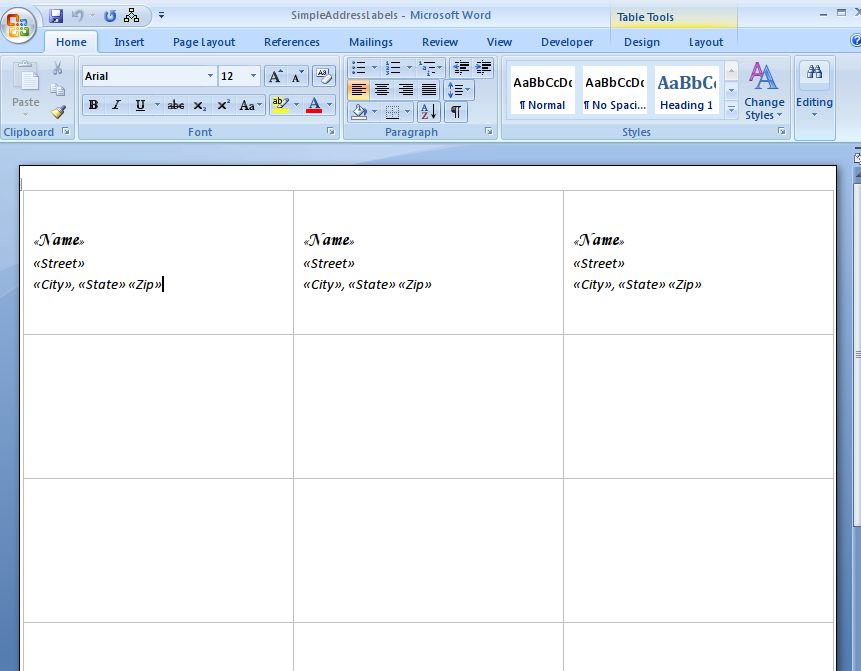
Task: Apply yellow text highlight color
Action: tap(281, 105)
